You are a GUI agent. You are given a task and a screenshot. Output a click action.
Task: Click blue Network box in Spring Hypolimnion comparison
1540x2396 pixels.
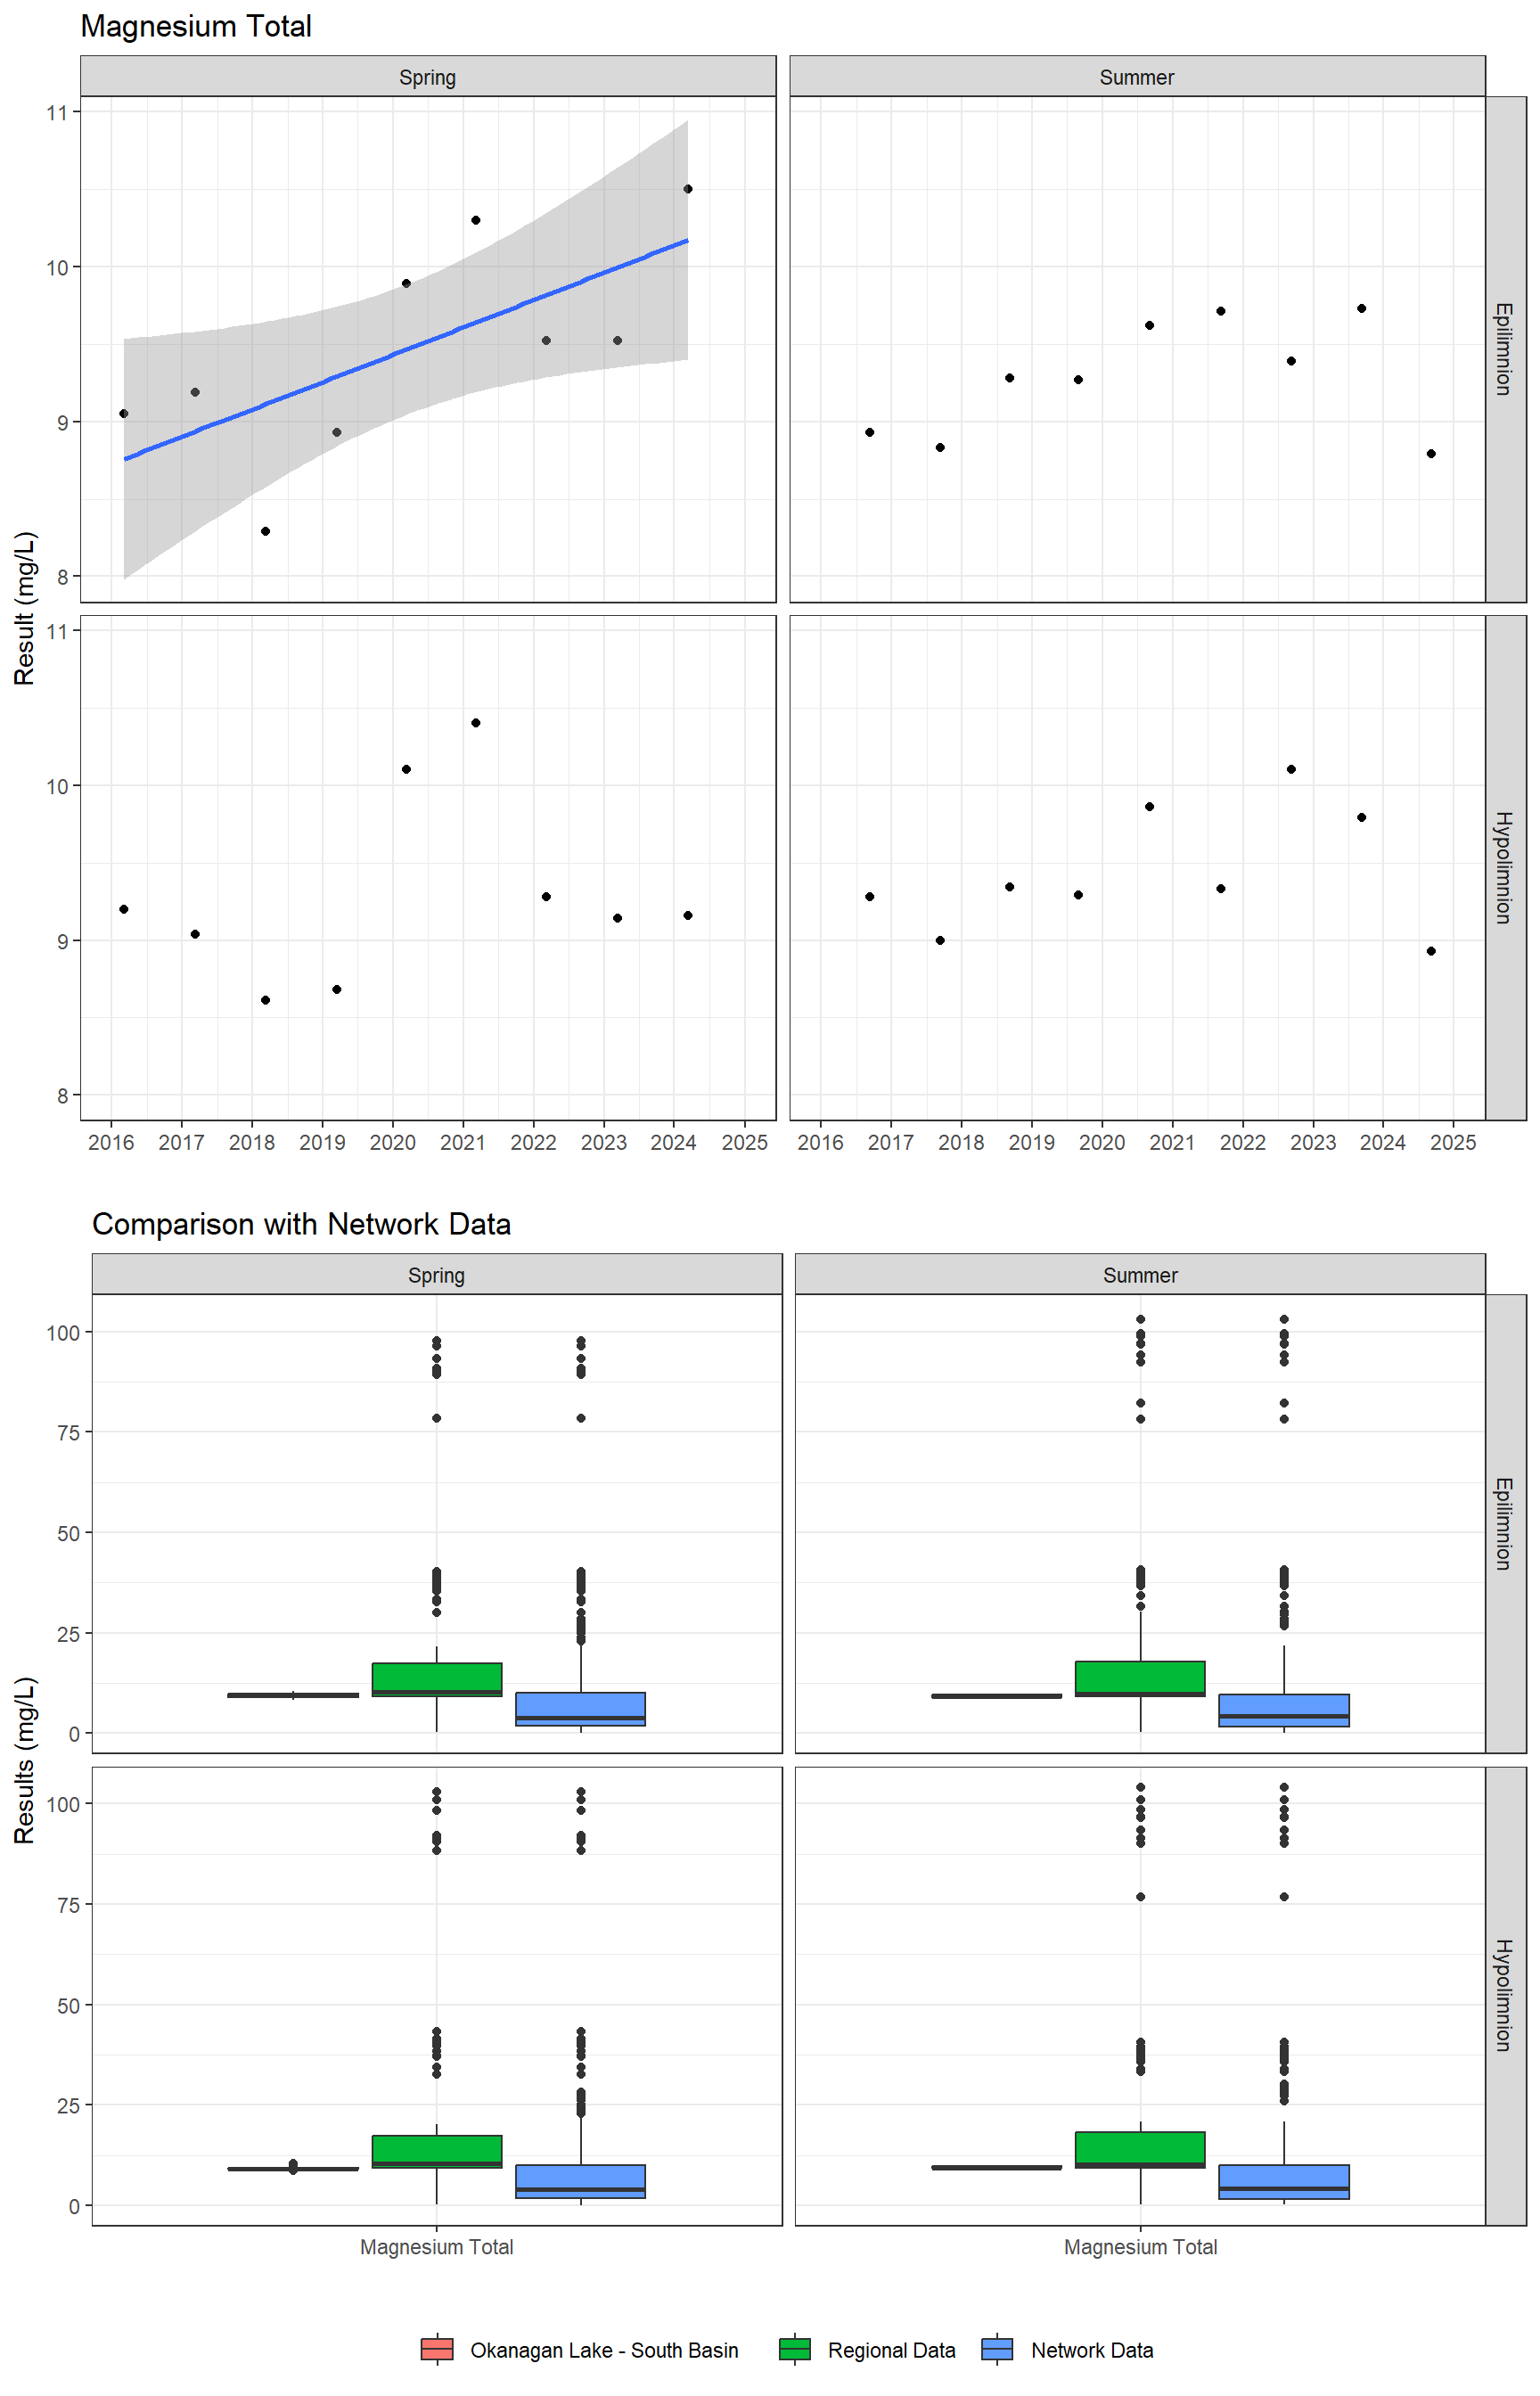[581, 2182]
